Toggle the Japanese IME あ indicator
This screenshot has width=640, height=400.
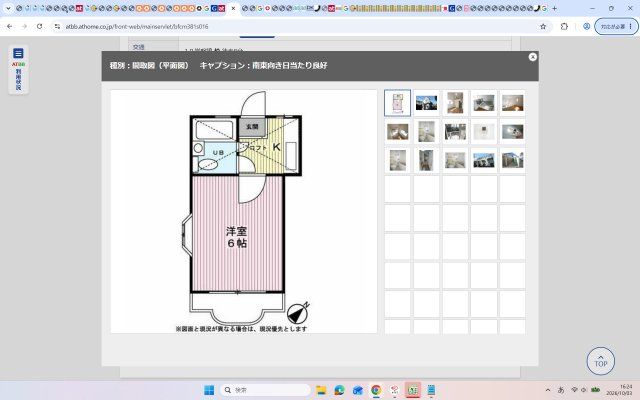point(561,390)
